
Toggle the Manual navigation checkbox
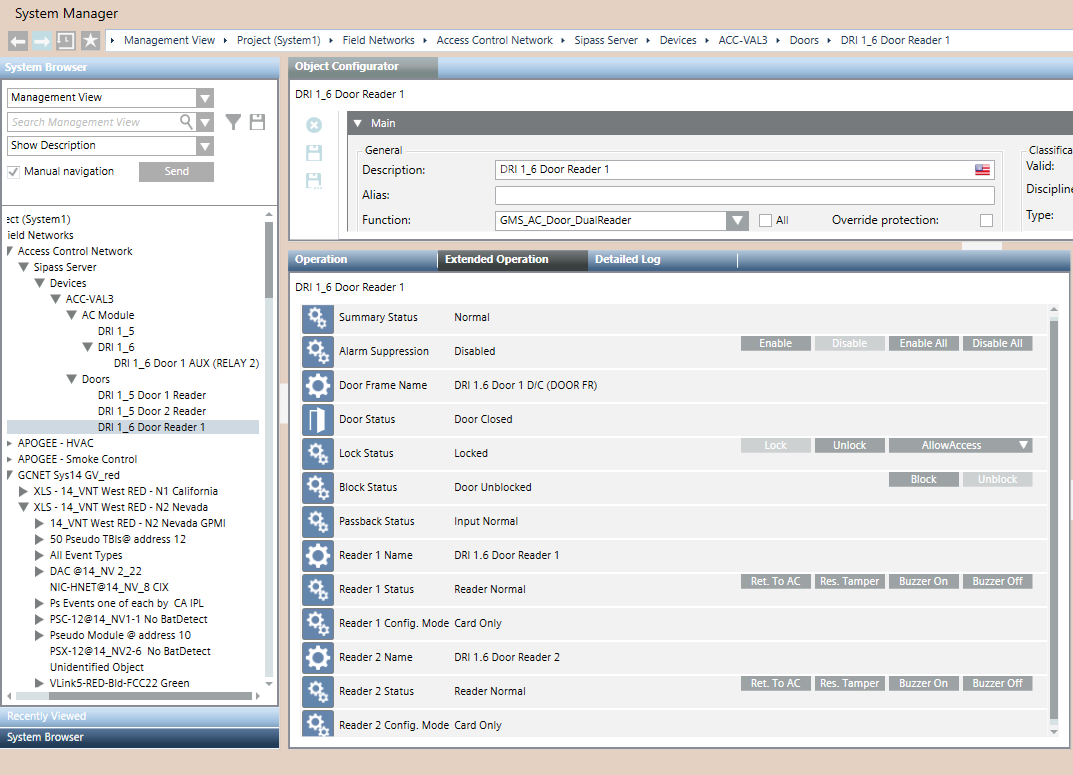12,170
